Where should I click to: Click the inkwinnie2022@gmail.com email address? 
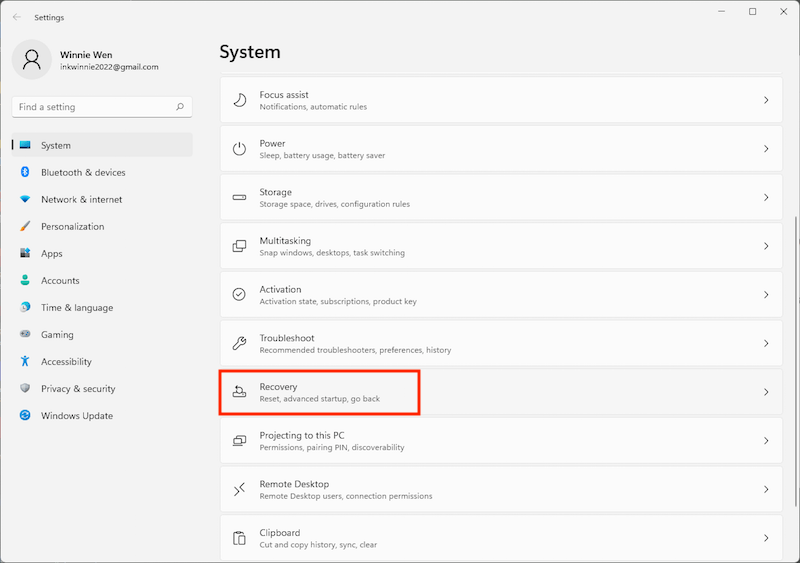pyautogui.click(x=109, y=67)
